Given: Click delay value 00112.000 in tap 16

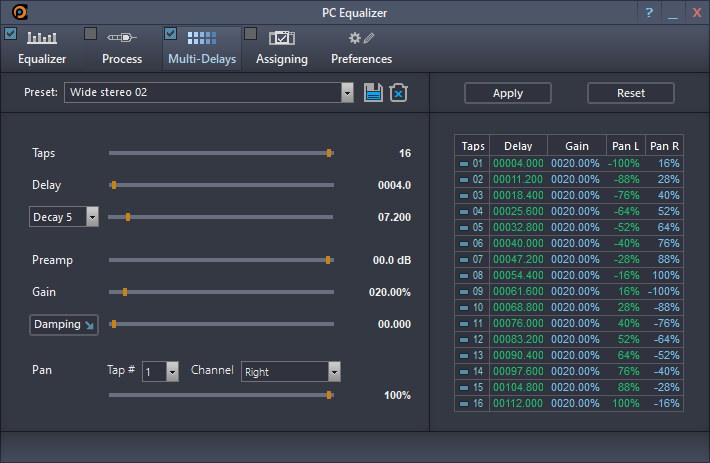Looking at the screenshot, I should click(518, 403).
